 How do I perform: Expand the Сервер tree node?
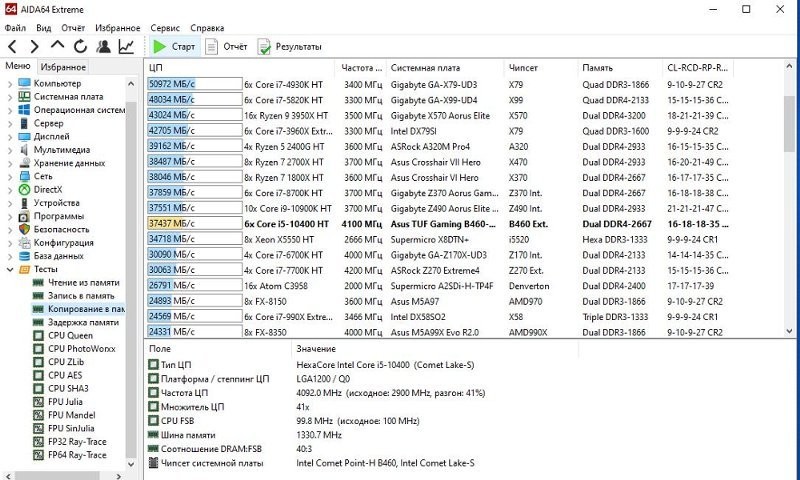click(10, 123)
